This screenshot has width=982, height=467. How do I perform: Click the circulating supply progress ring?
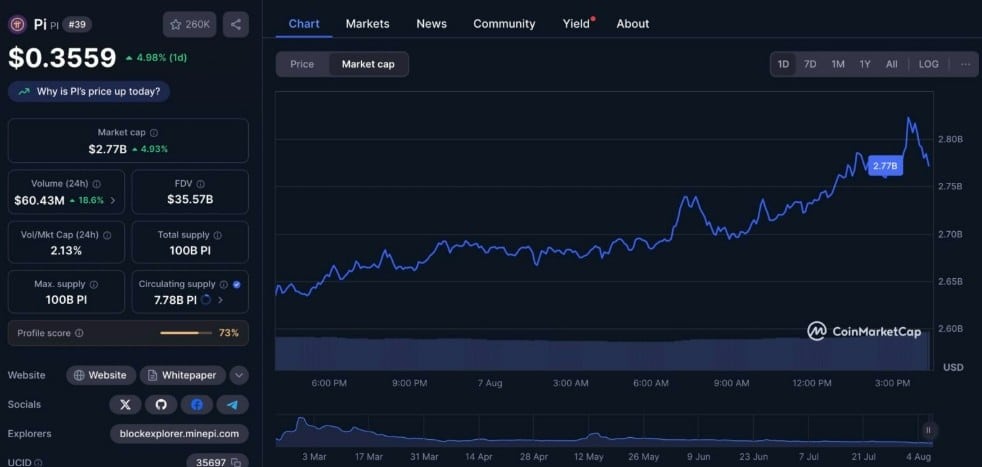click(x=205, y=300)
